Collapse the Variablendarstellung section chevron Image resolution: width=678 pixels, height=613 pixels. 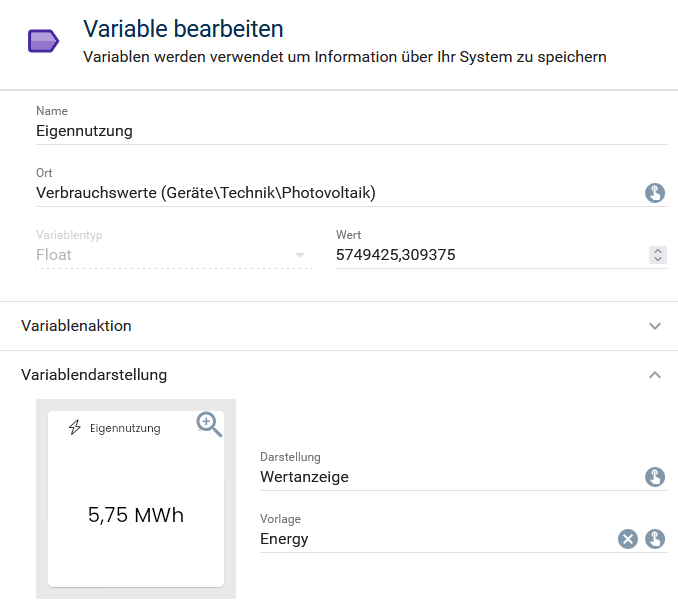click(655, 375)
